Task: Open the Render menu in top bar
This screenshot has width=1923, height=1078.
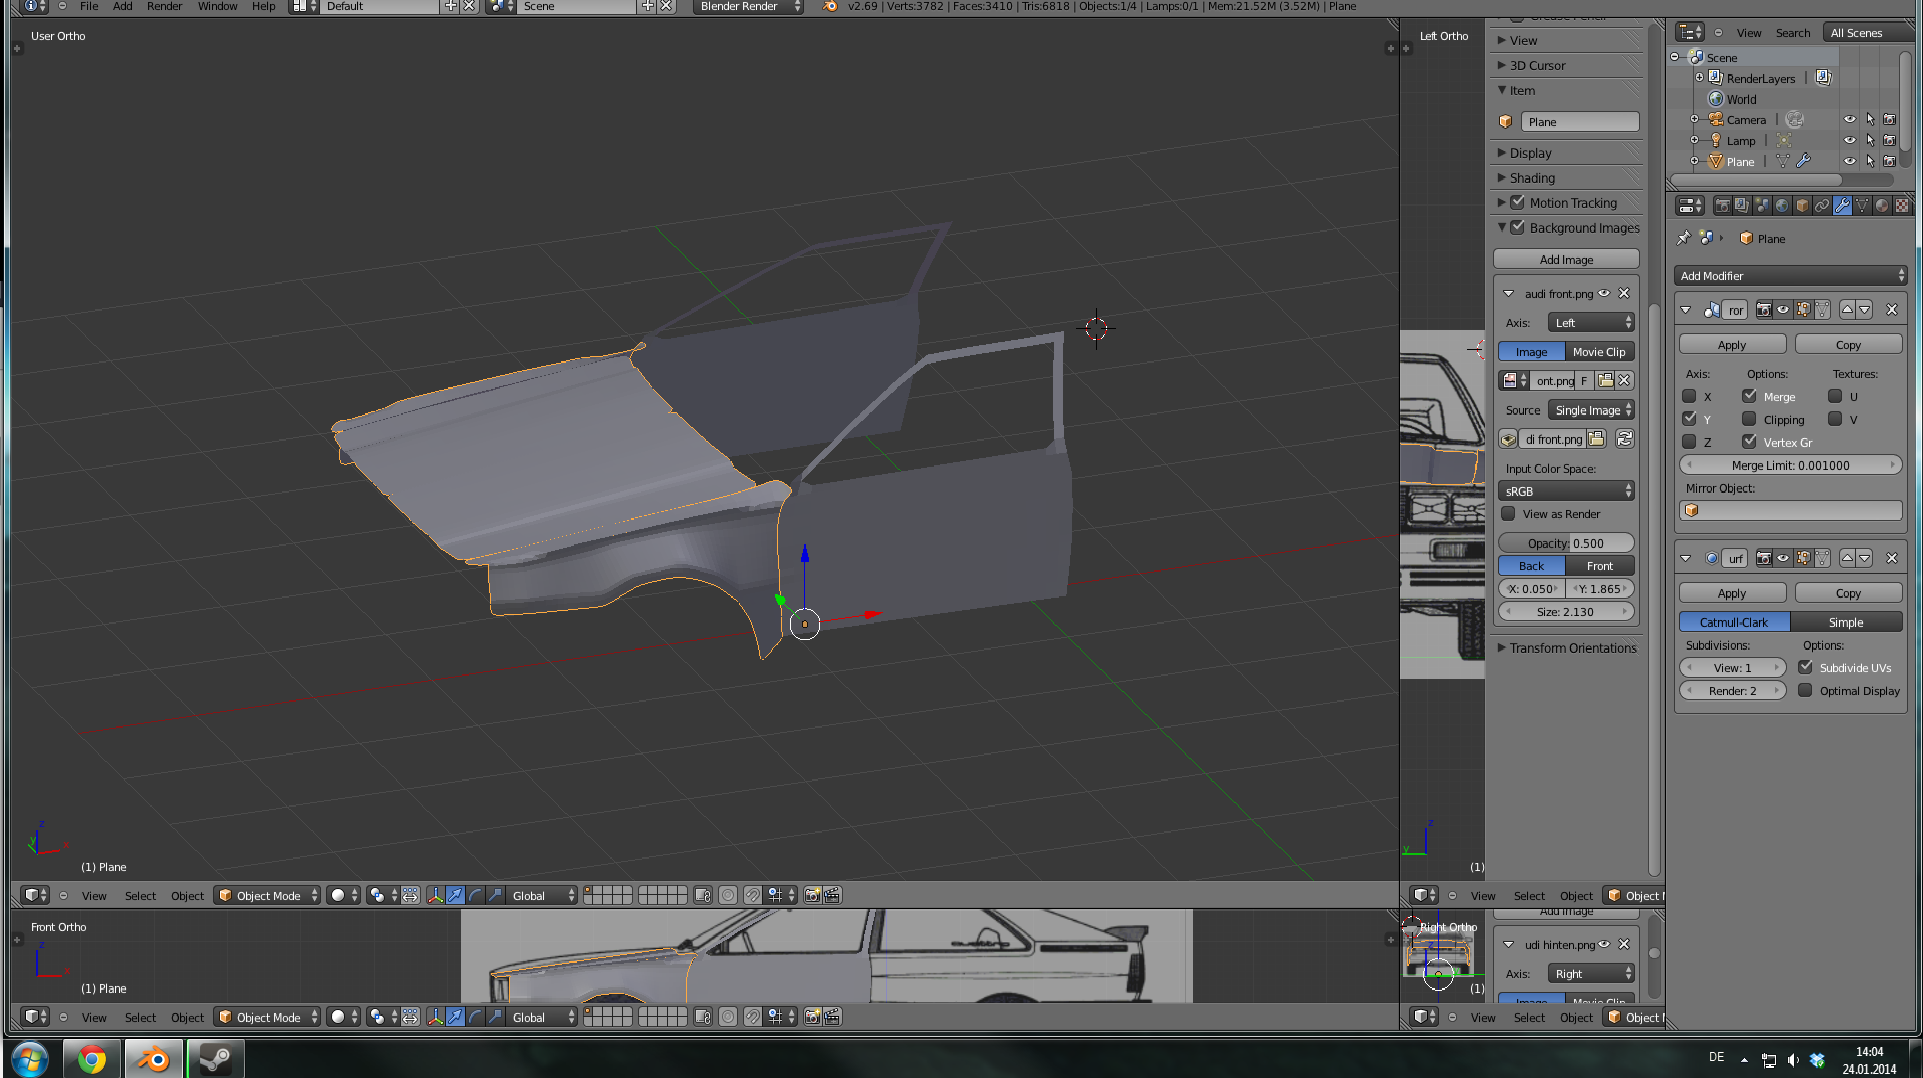Action: 164,6
